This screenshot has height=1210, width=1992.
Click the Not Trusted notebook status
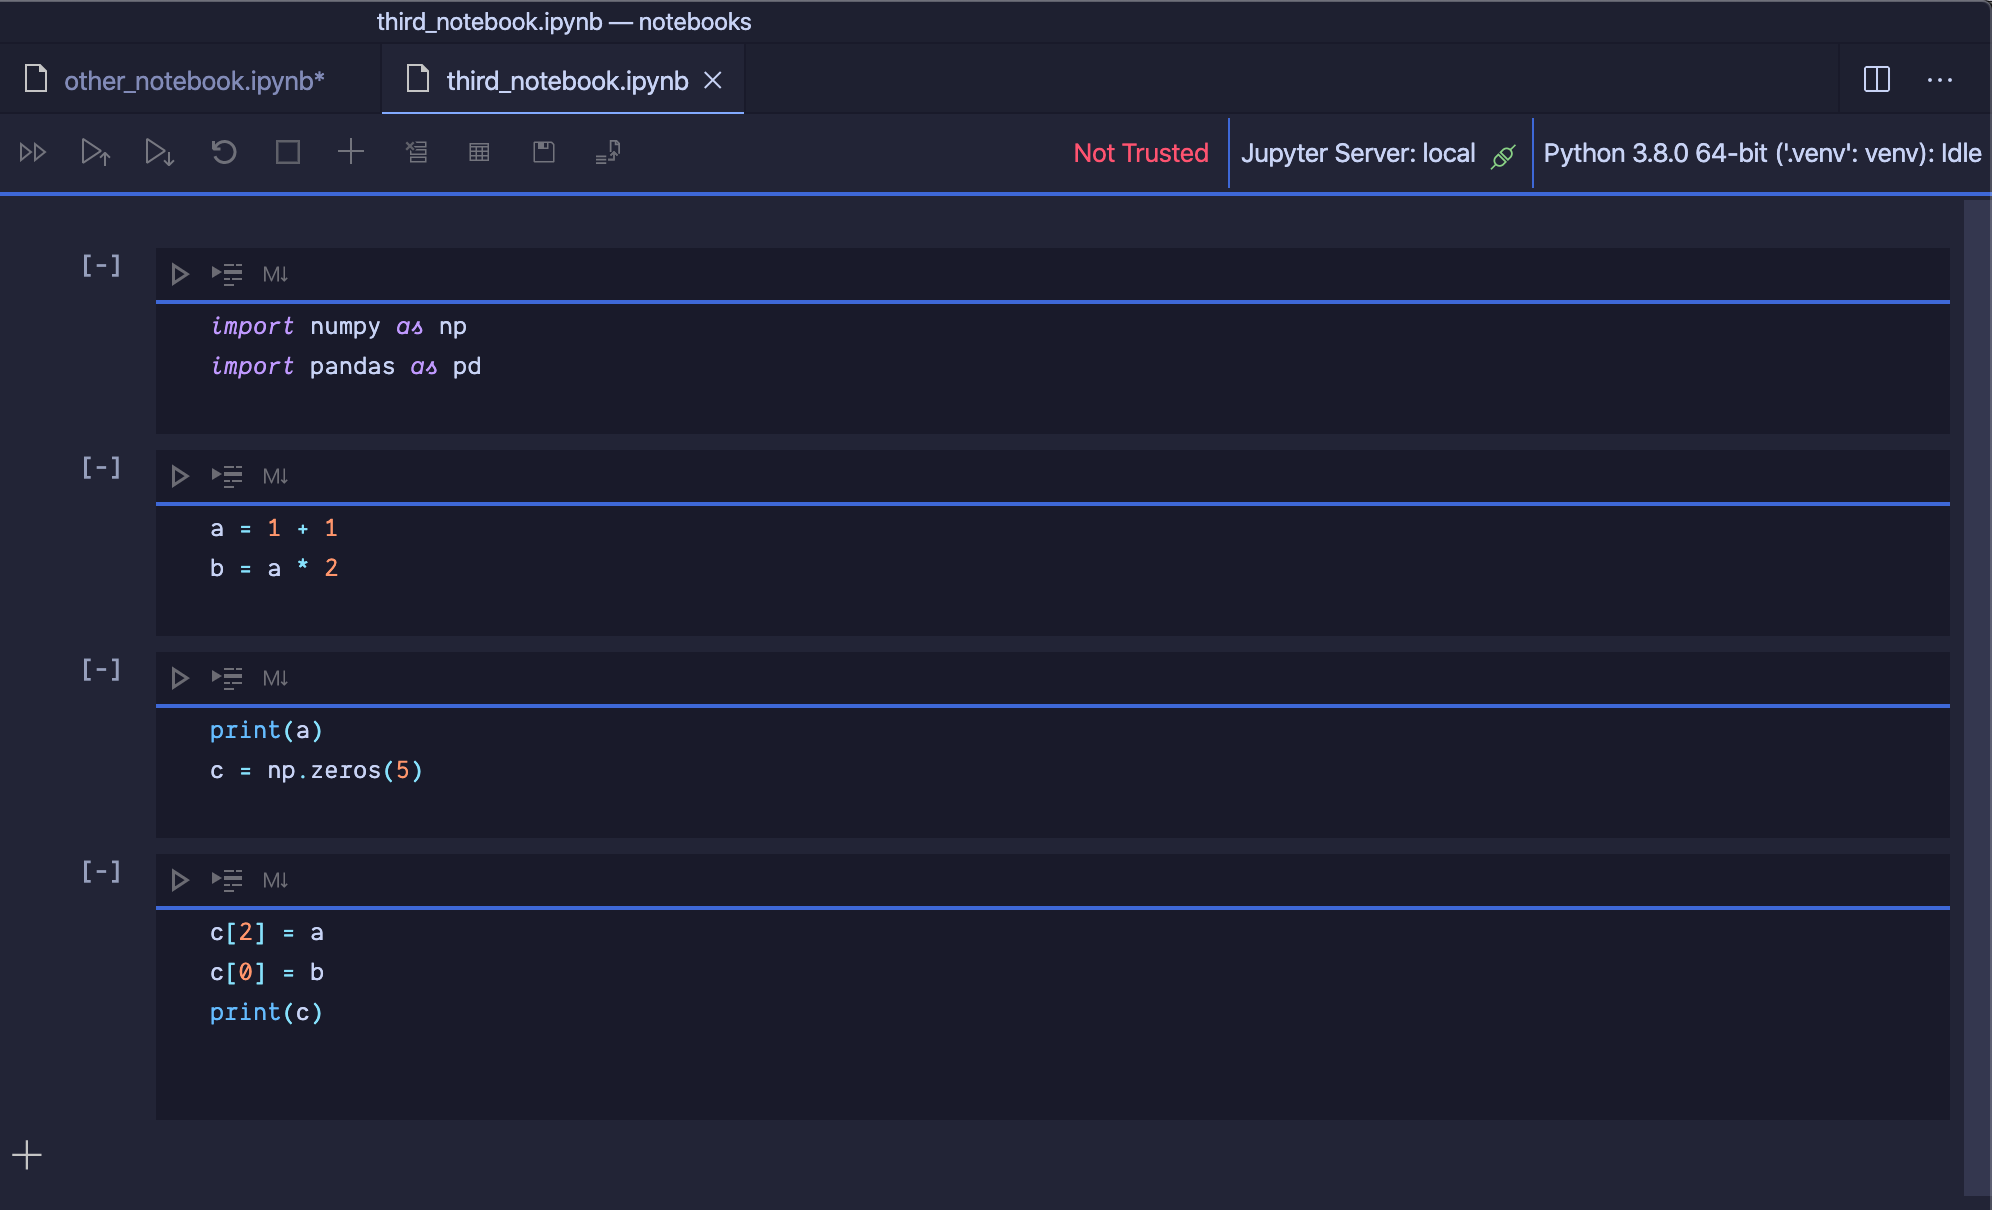(x=1140, y=153)
